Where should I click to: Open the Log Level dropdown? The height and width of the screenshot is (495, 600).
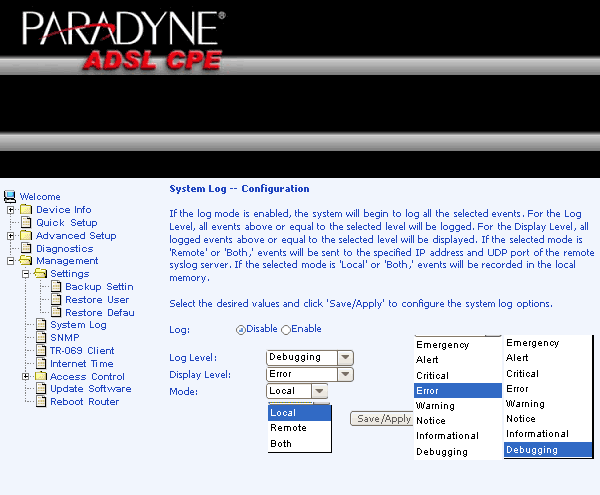310,358
